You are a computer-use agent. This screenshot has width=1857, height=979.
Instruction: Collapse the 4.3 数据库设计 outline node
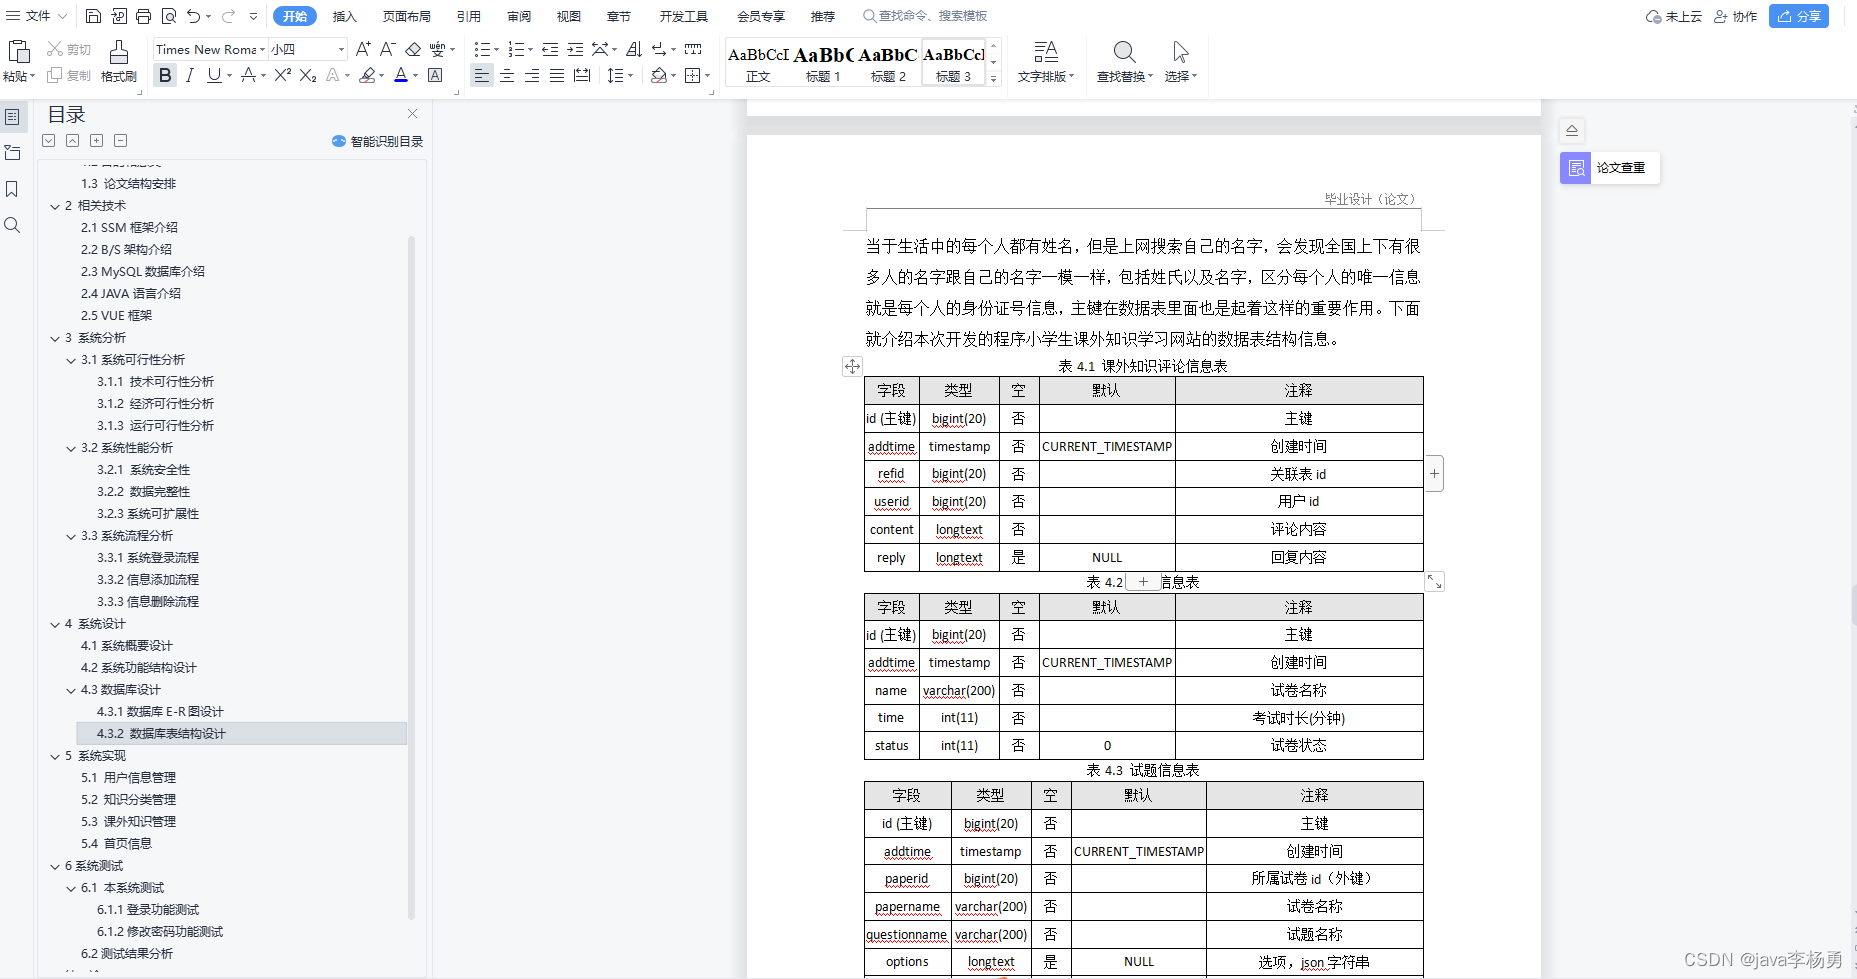(71, 690)
